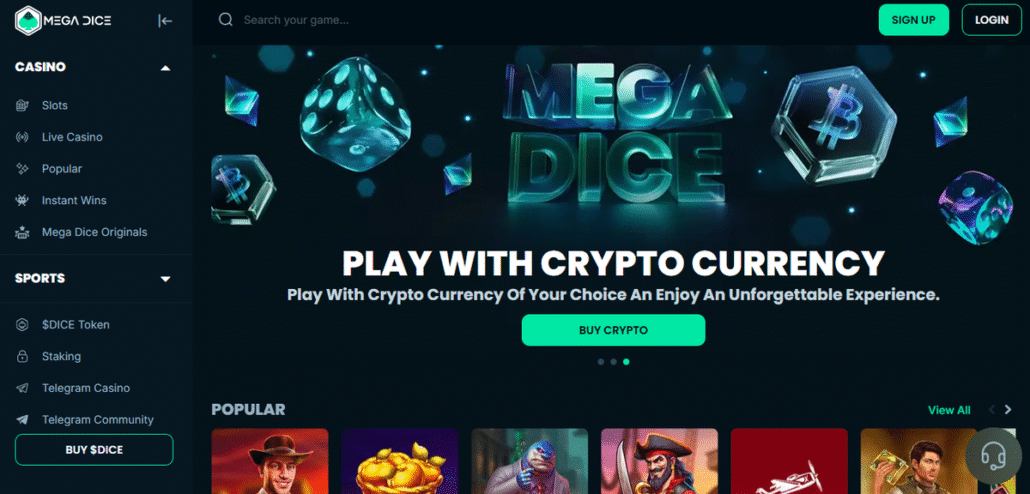Expand the SPORTS section arrow
The width and height of the screenshot is (1030, 494).
click(x=166, y=279)
